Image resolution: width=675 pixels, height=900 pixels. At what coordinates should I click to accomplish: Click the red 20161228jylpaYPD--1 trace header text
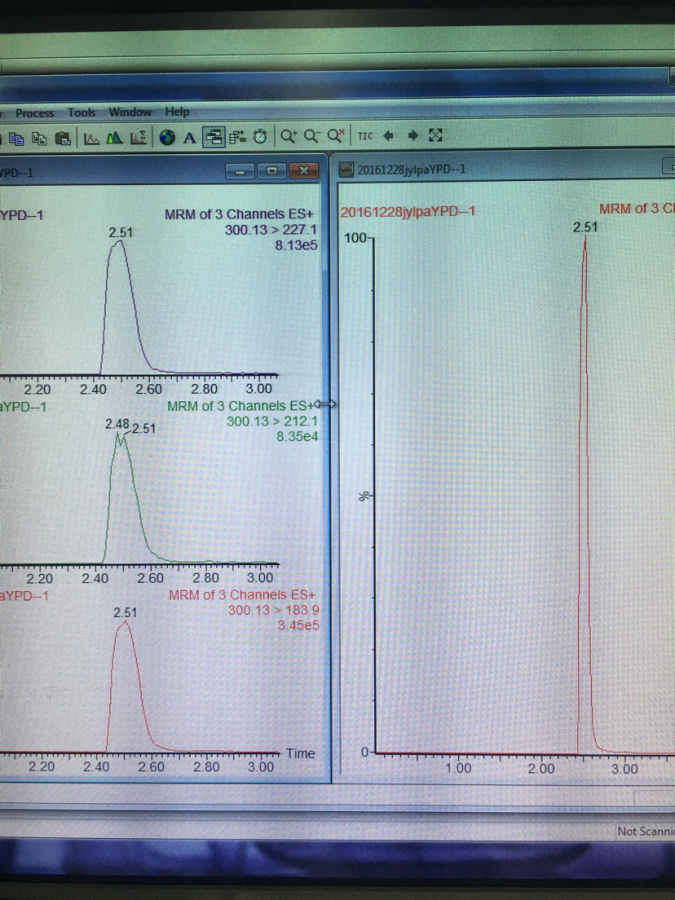coord(408,212)
